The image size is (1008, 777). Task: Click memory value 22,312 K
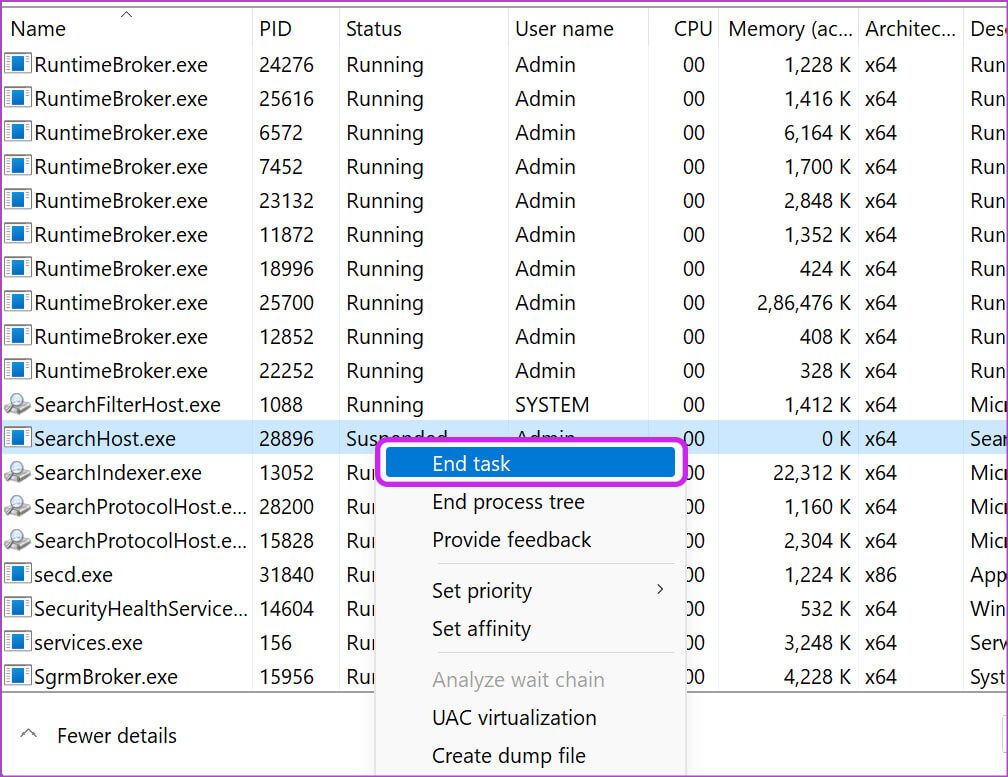click(x=811, y=473)
